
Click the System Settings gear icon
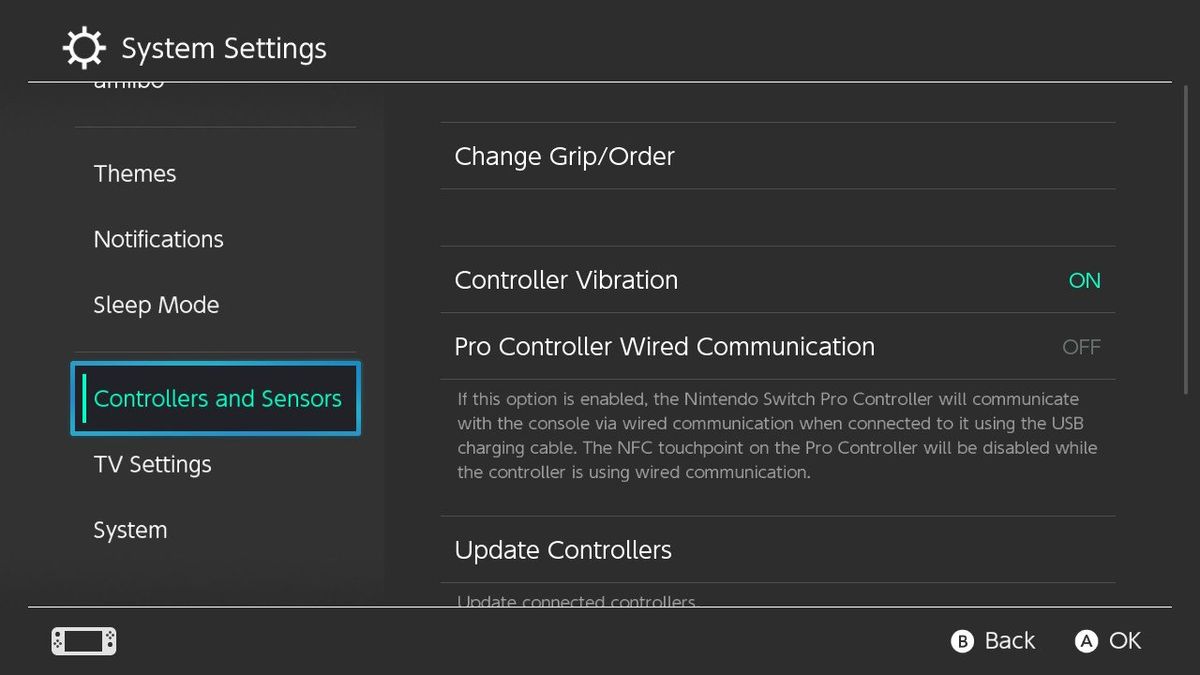[x=84, y=47]
